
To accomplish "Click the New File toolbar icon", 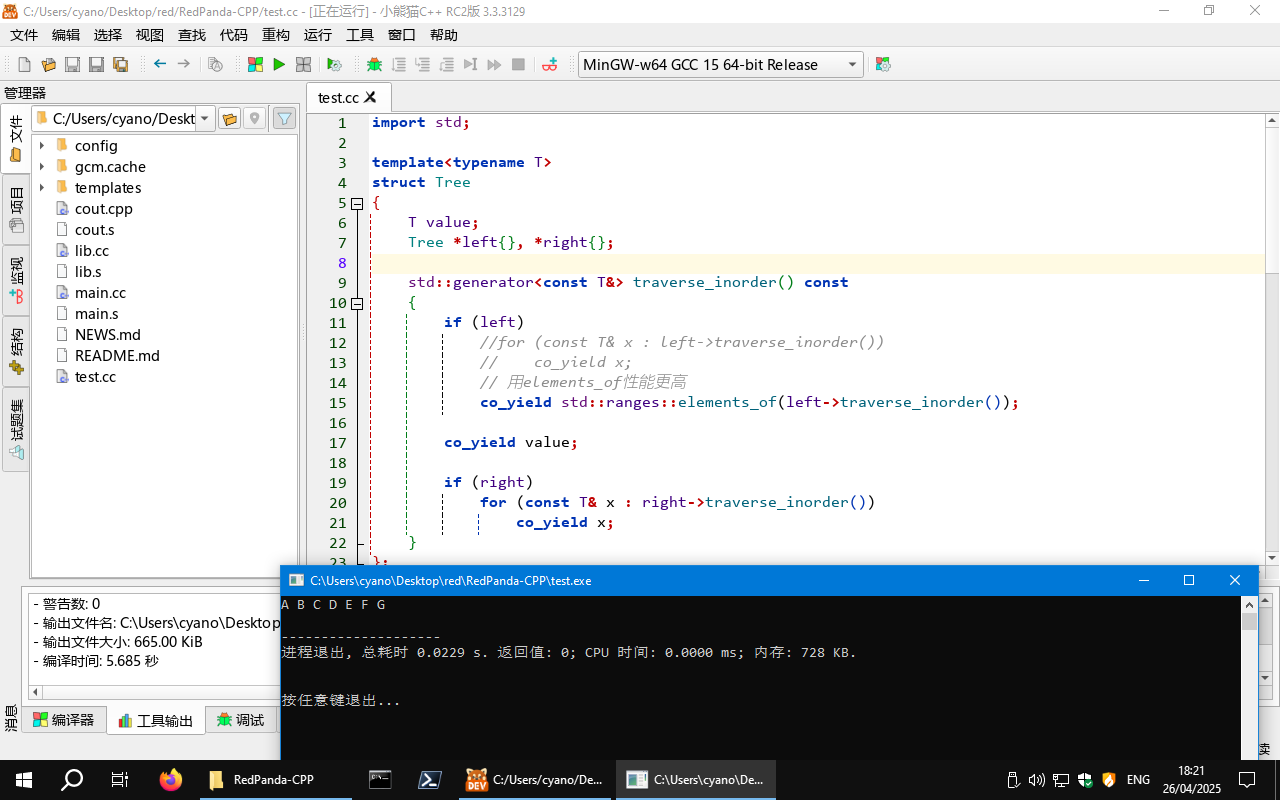I will (24, 64).
